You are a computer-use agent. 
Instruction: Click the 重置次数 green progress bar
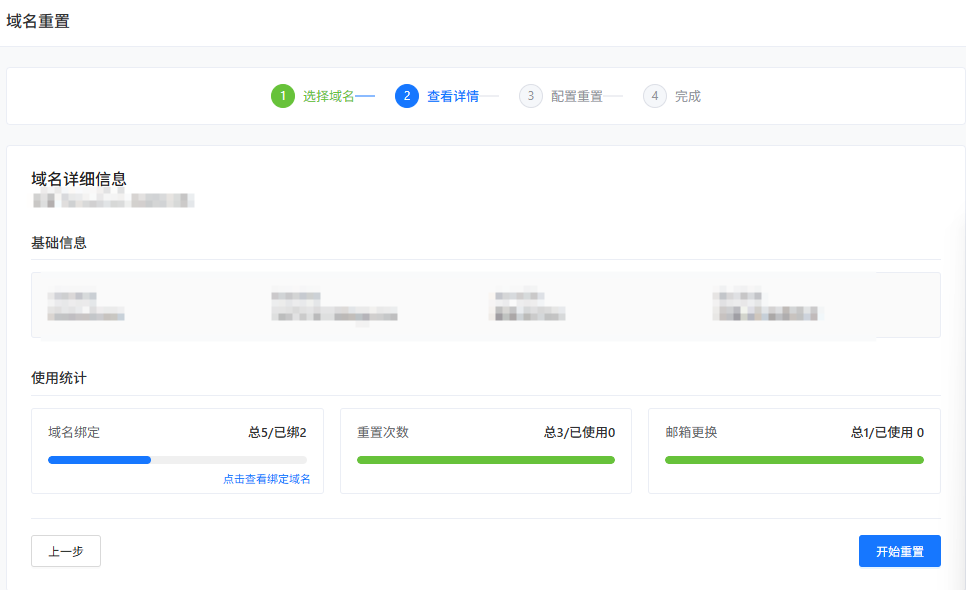click(486, 460)
